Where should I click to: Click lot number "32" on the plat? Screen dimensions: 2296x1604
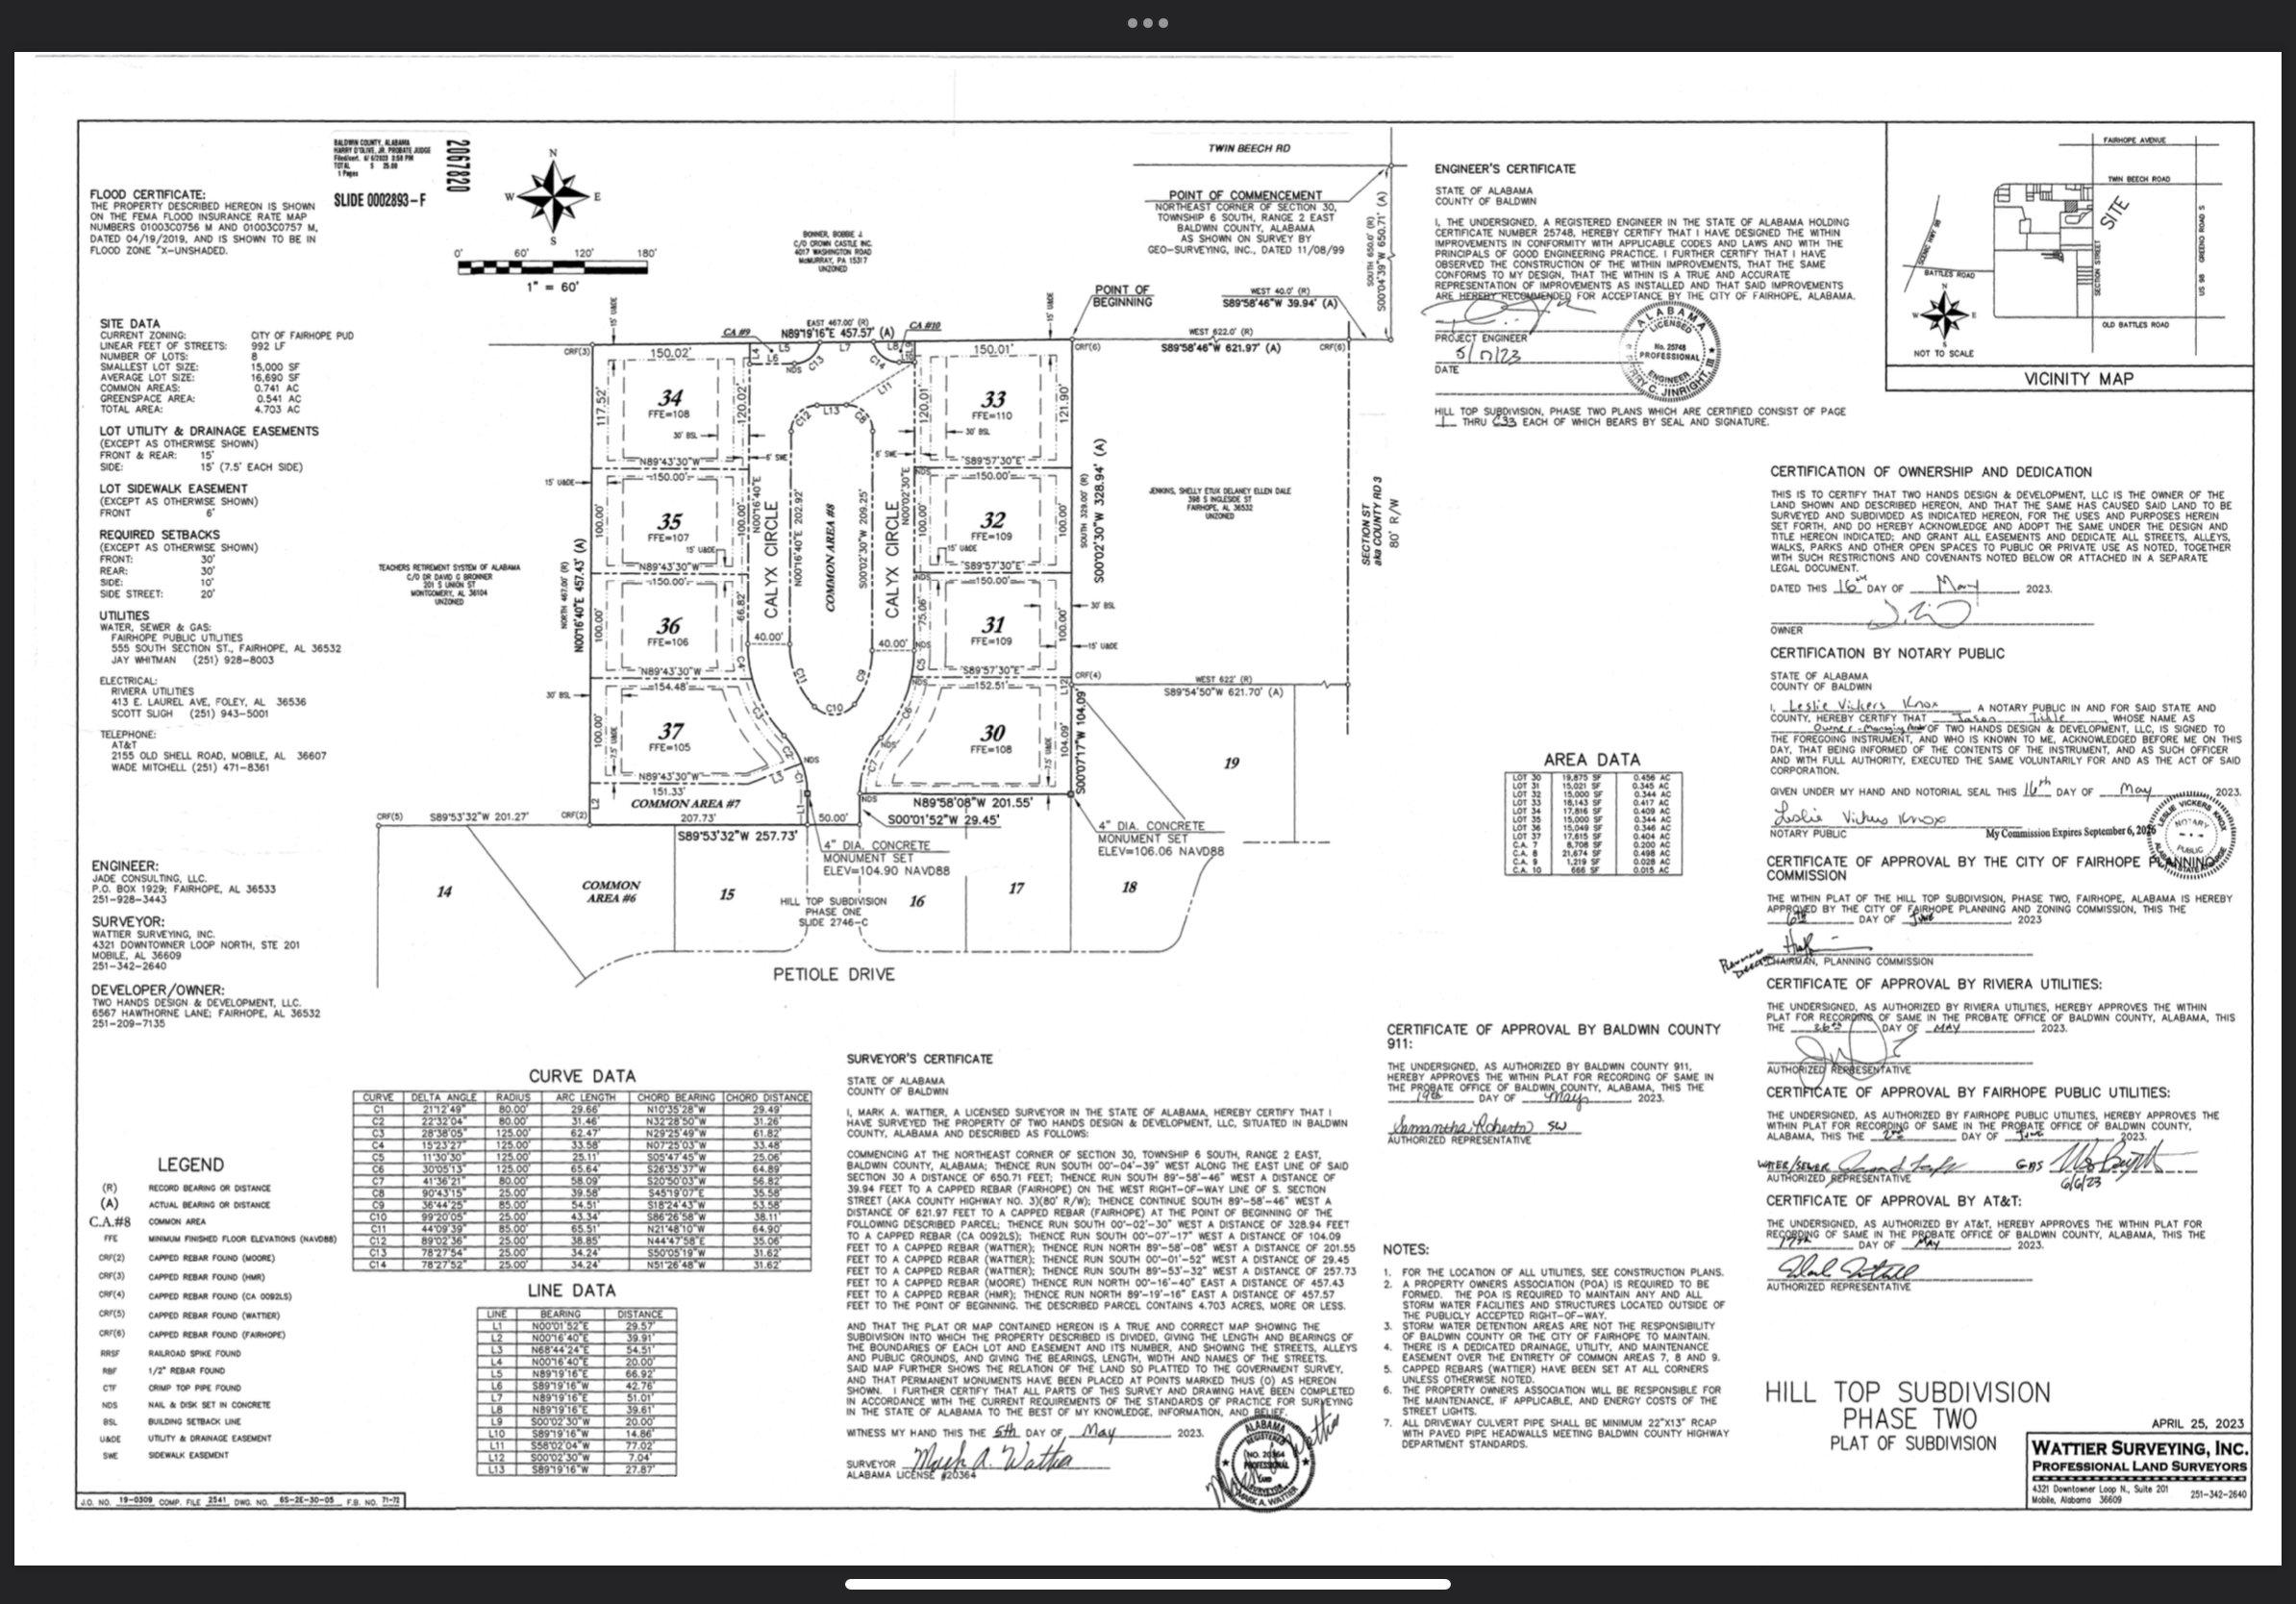[x=993, y=520]
